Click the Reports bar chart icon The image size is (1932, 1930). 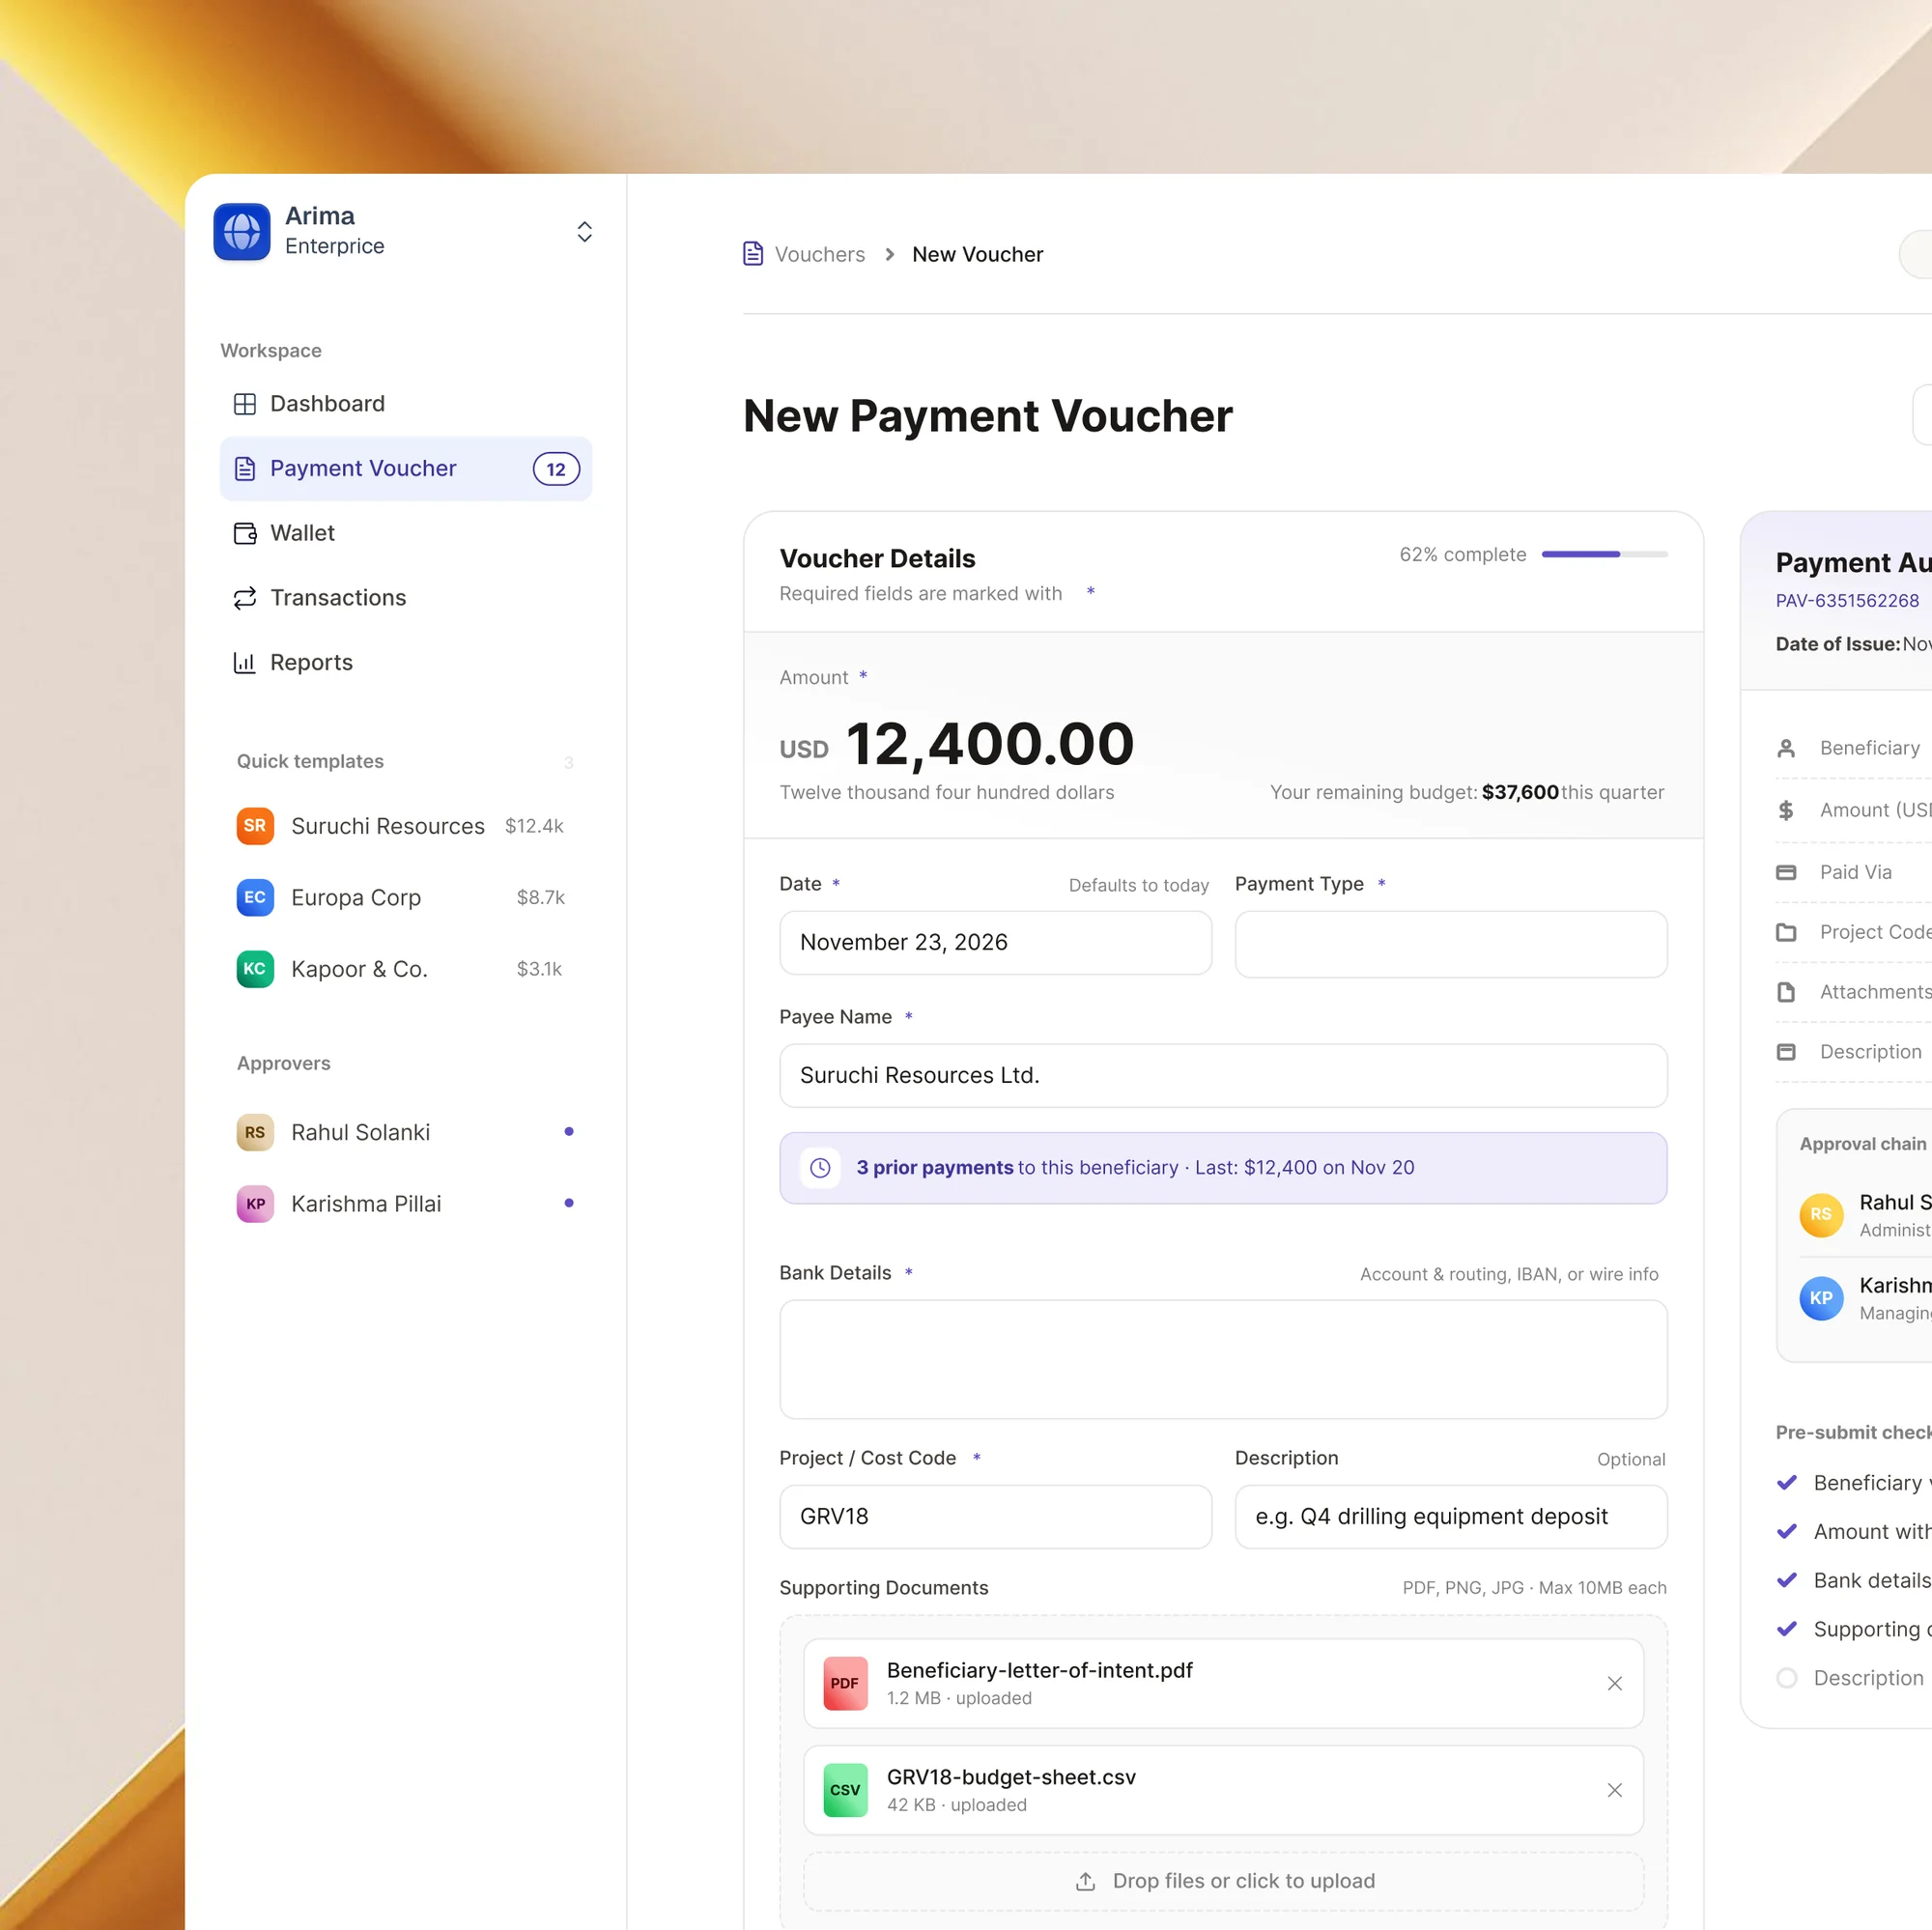(245, 663)
